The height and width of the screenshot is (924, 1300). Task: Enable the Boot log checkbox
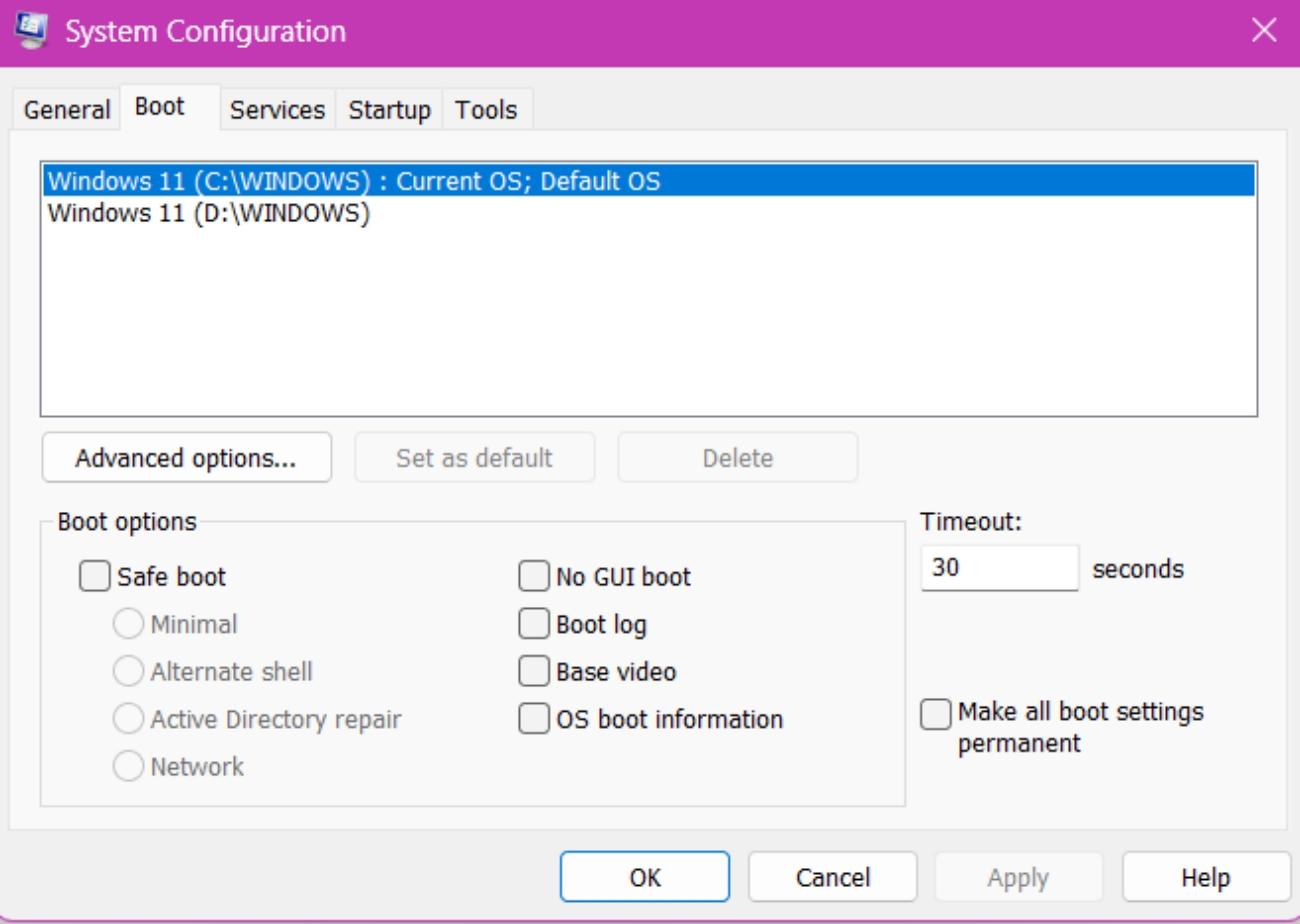[534, 624]
